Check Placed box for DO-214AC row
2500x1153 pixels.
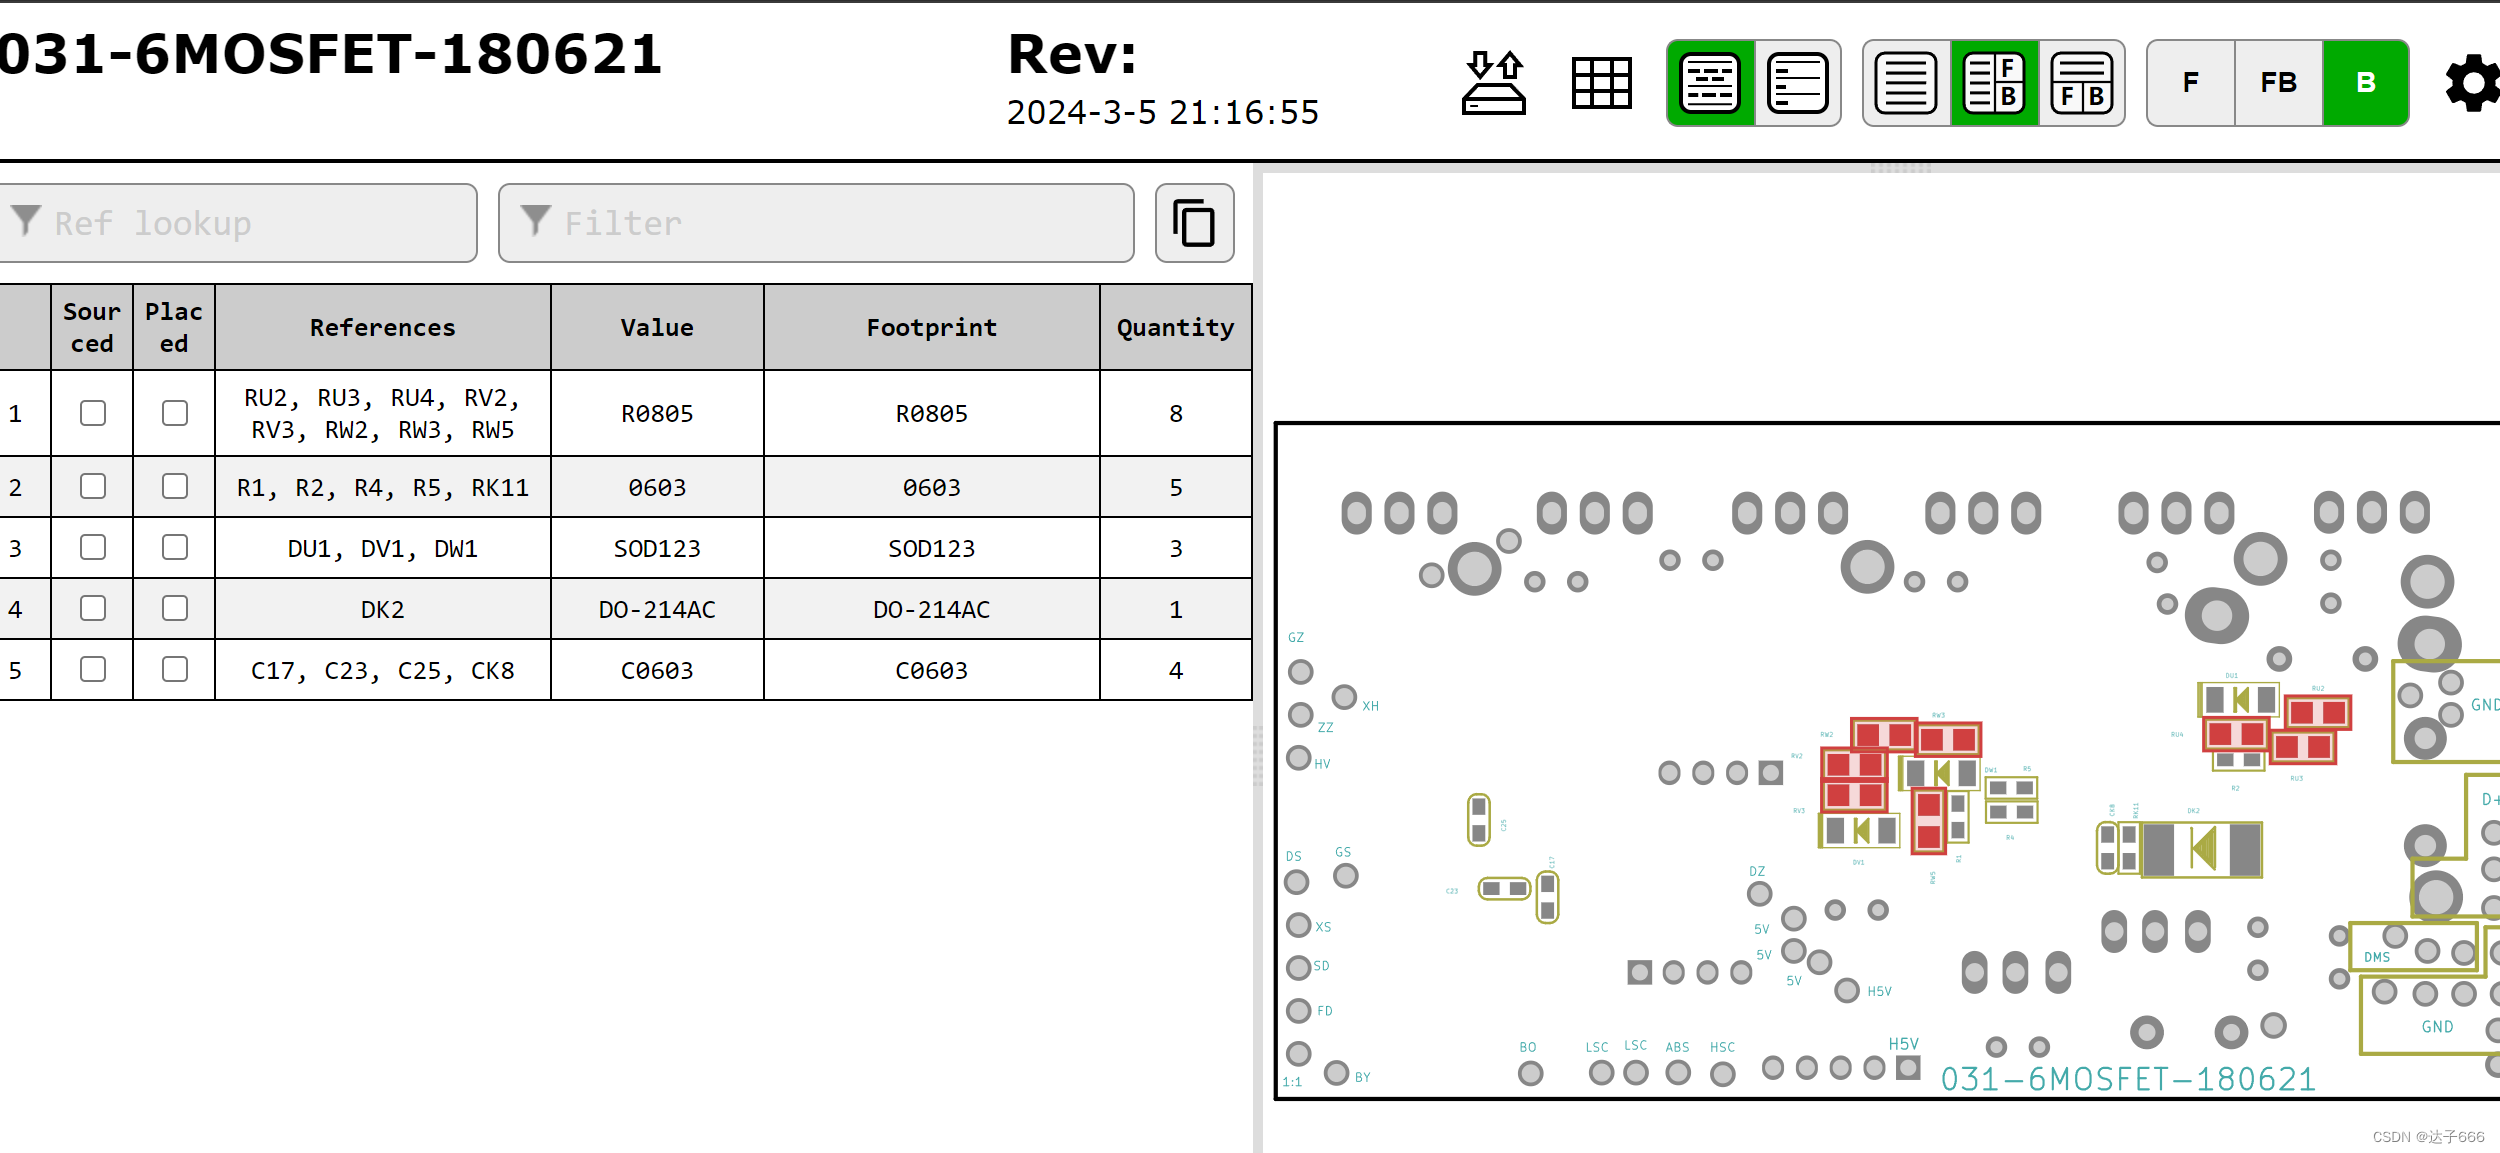coord(175,608)
